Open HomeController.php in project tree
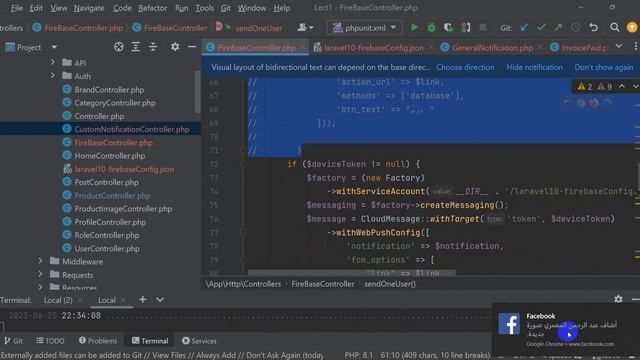Screen dimensions: 640x360 tap(109, 156)
